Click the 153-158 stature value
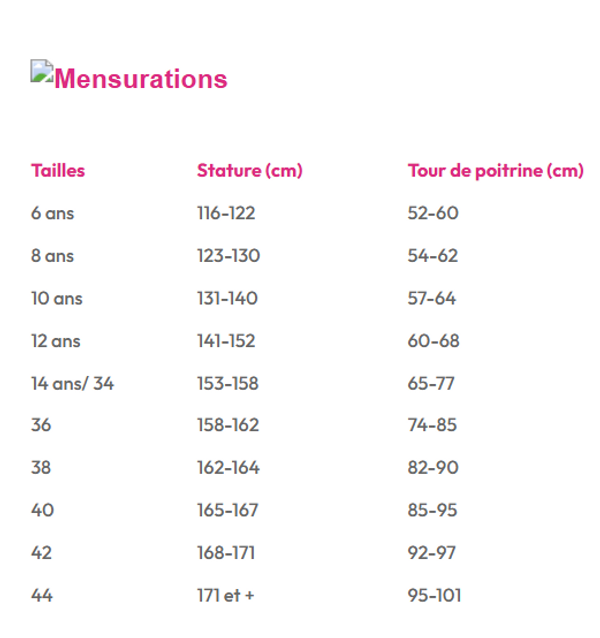The height and width of the screenshot is (638, 600). pyautogui.click(x=227, y=383)
